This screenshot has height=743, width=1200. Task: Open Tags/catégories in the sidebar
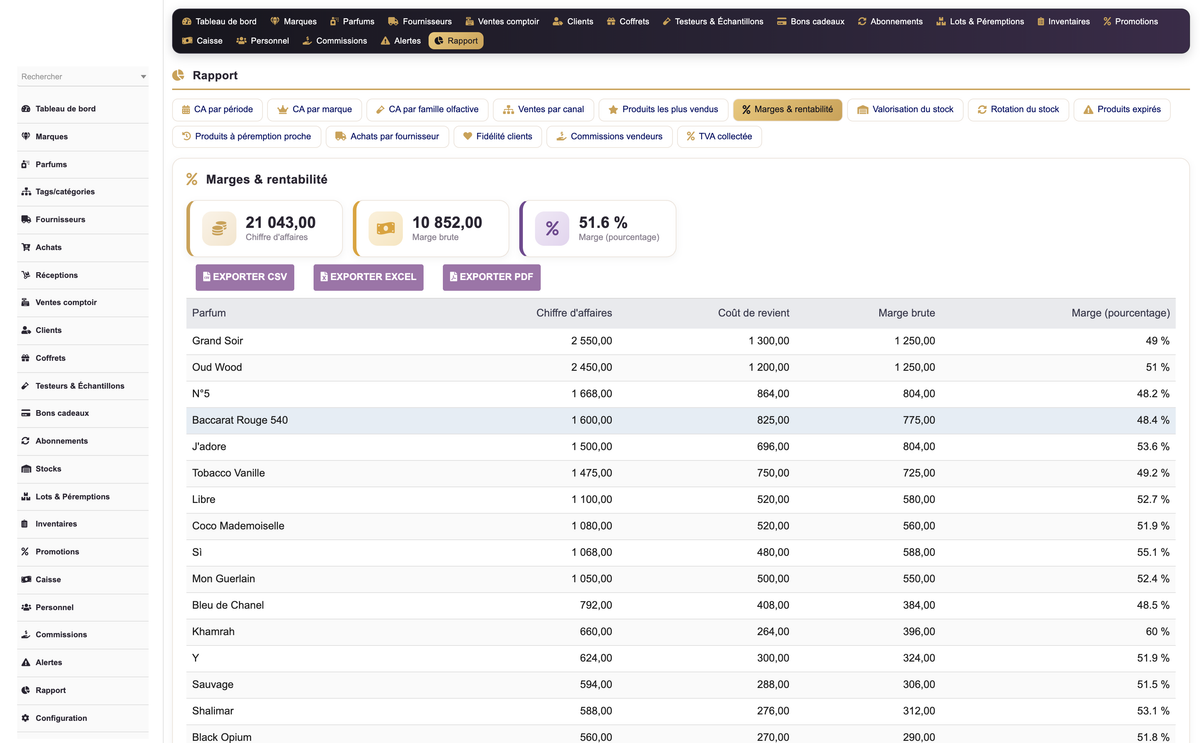pyautogui.click(x=82, y=192)
